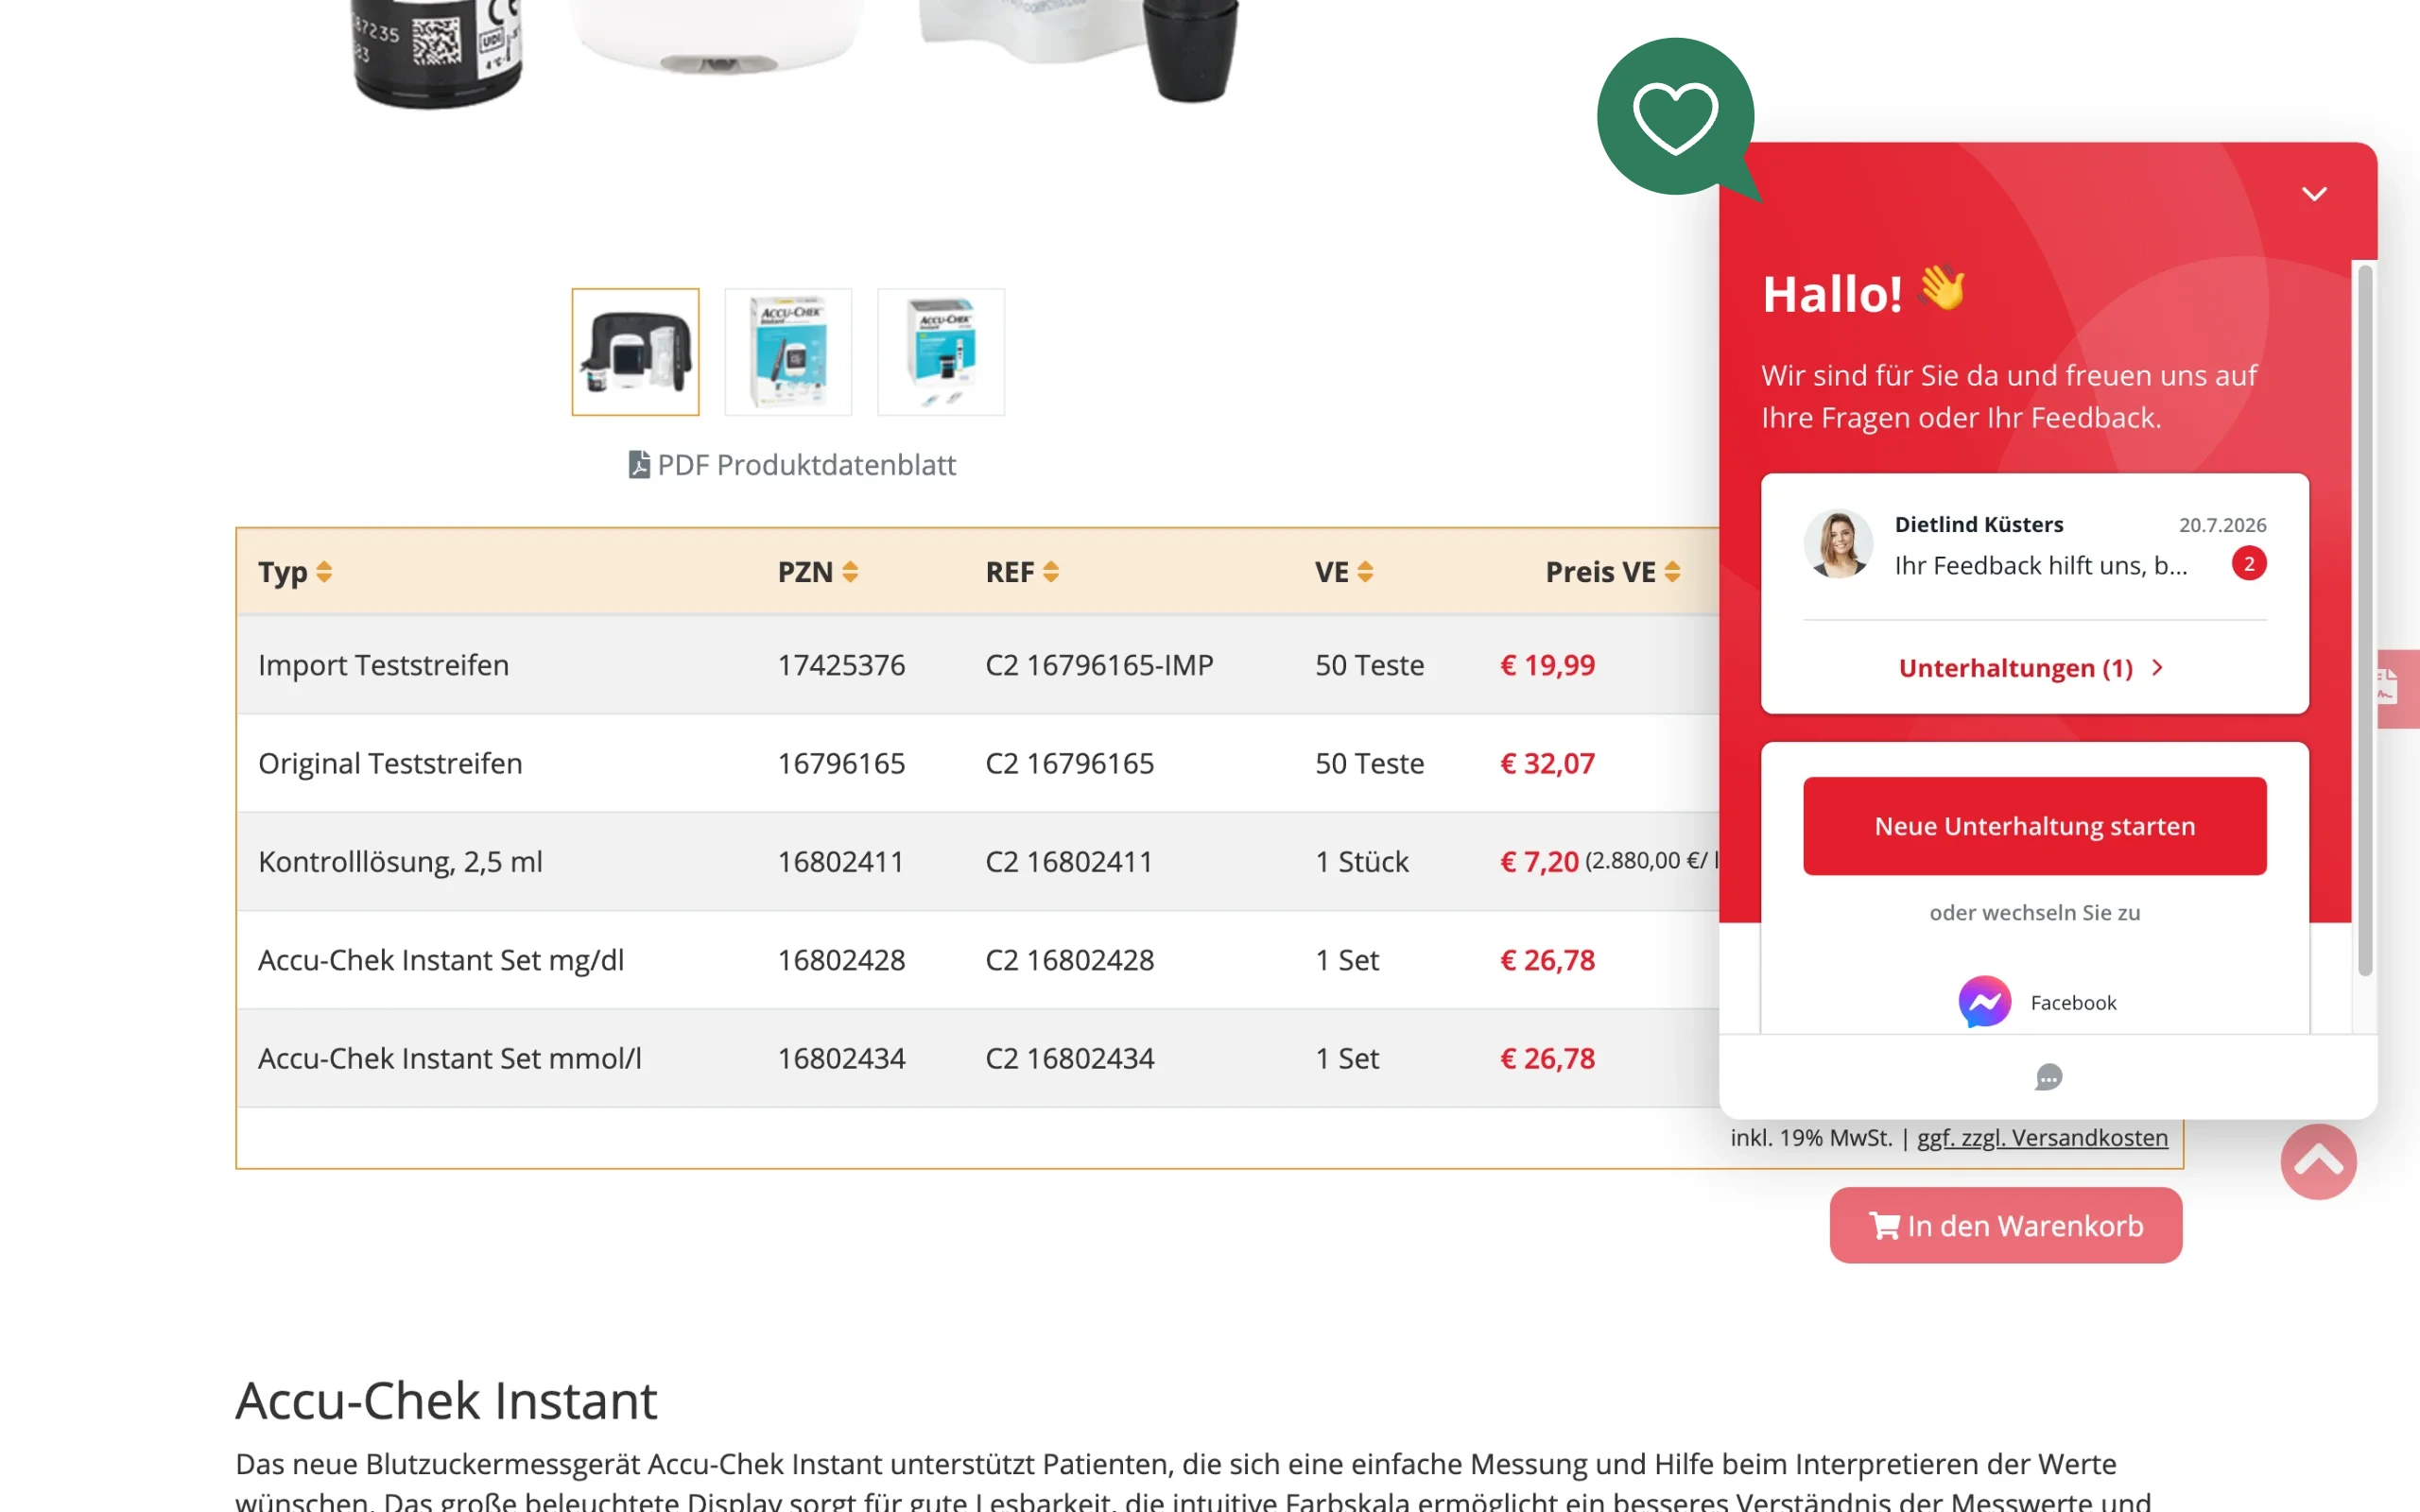Click Import Teststreifen row text
Viewport: 2420px width, 1512px height.
tap(384, 665)
